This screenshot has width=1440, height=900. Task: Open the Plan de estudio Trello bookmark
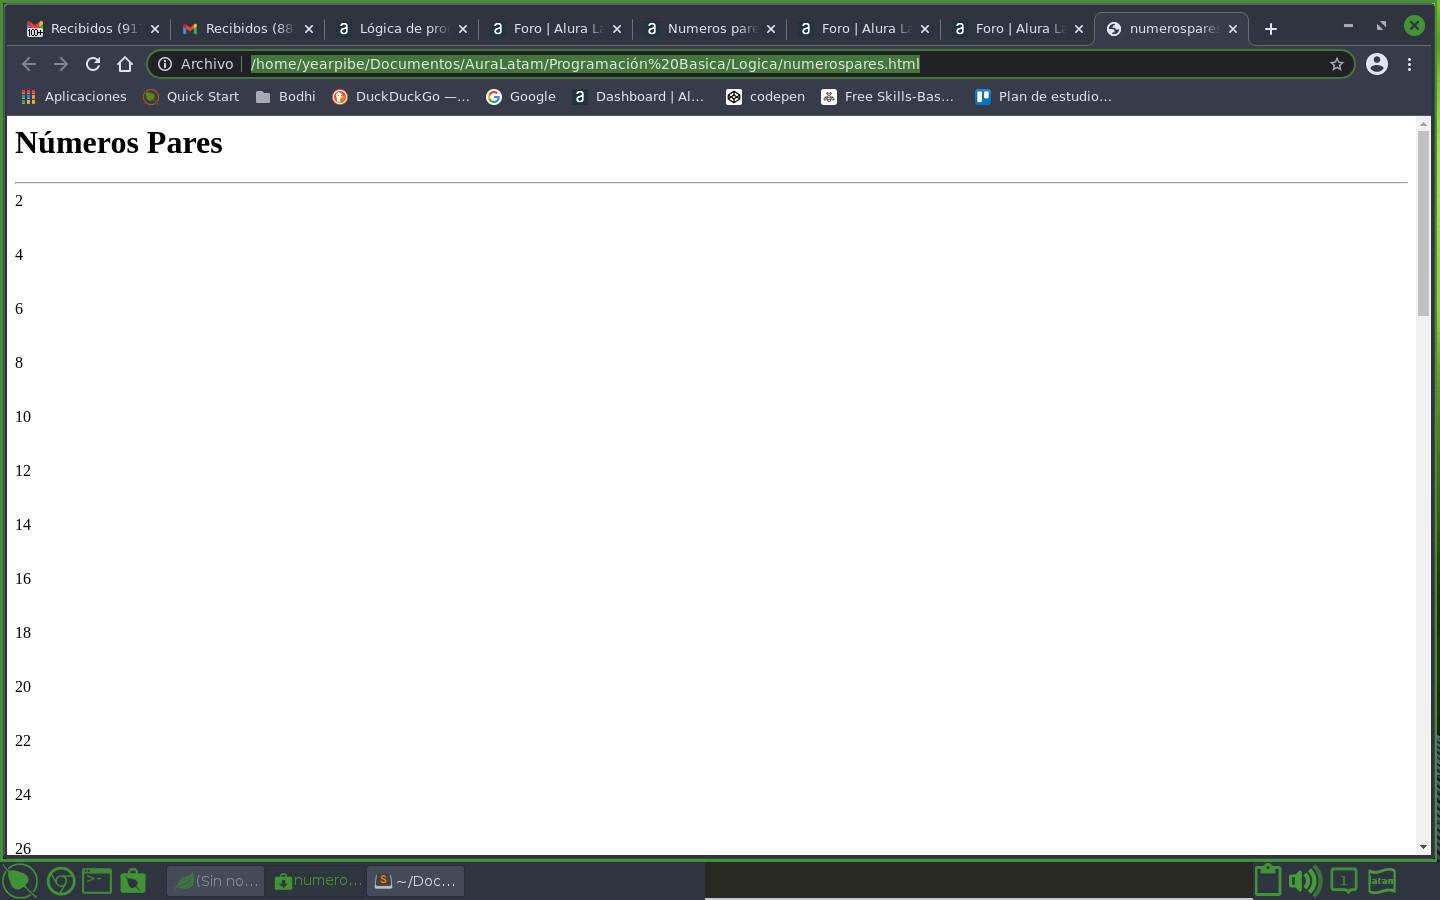coord(1044,97)
